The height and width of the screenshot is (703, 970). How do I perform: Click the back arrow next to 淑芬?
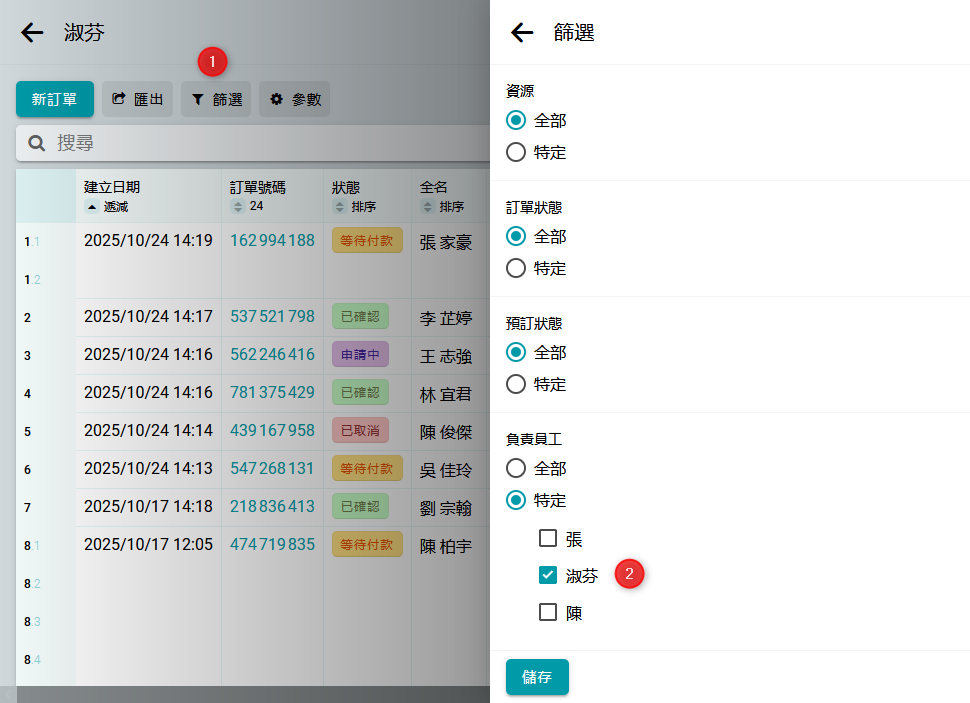click(x=32, y=33)
